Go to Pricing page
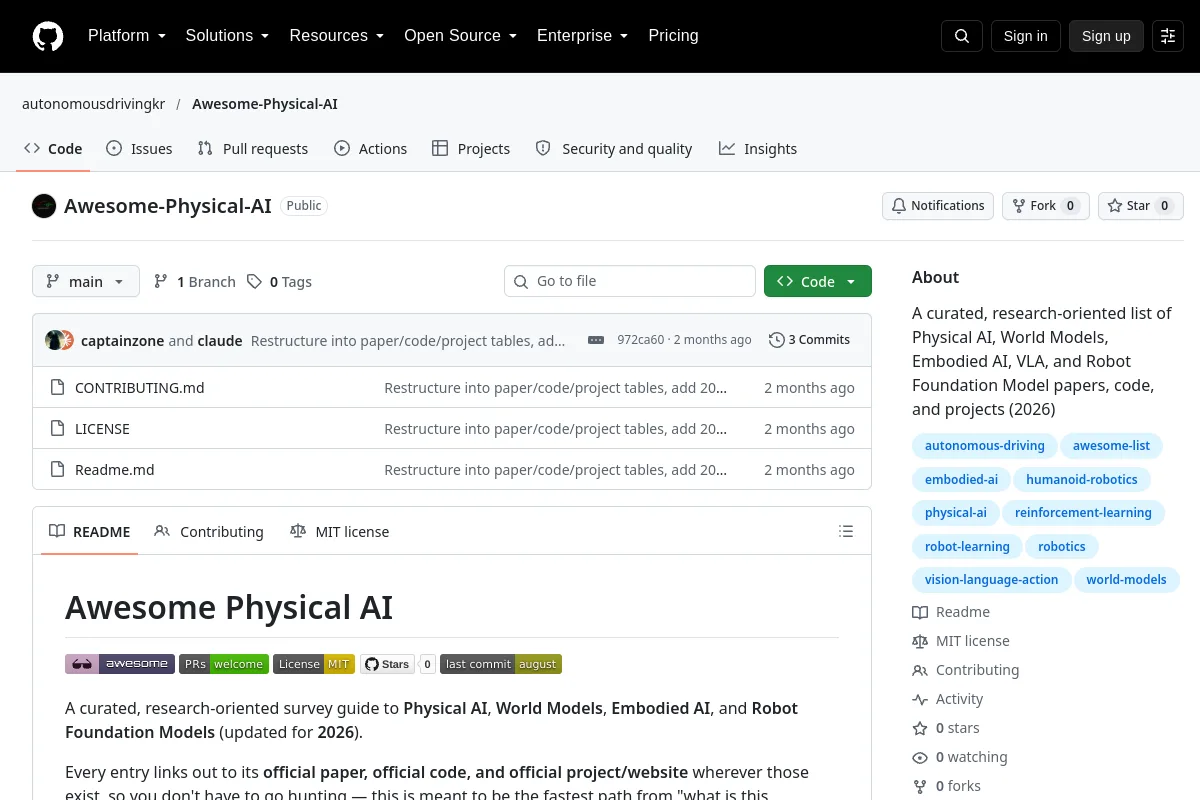The width and height of the screenshot is (1200, 800). point(673,36)
